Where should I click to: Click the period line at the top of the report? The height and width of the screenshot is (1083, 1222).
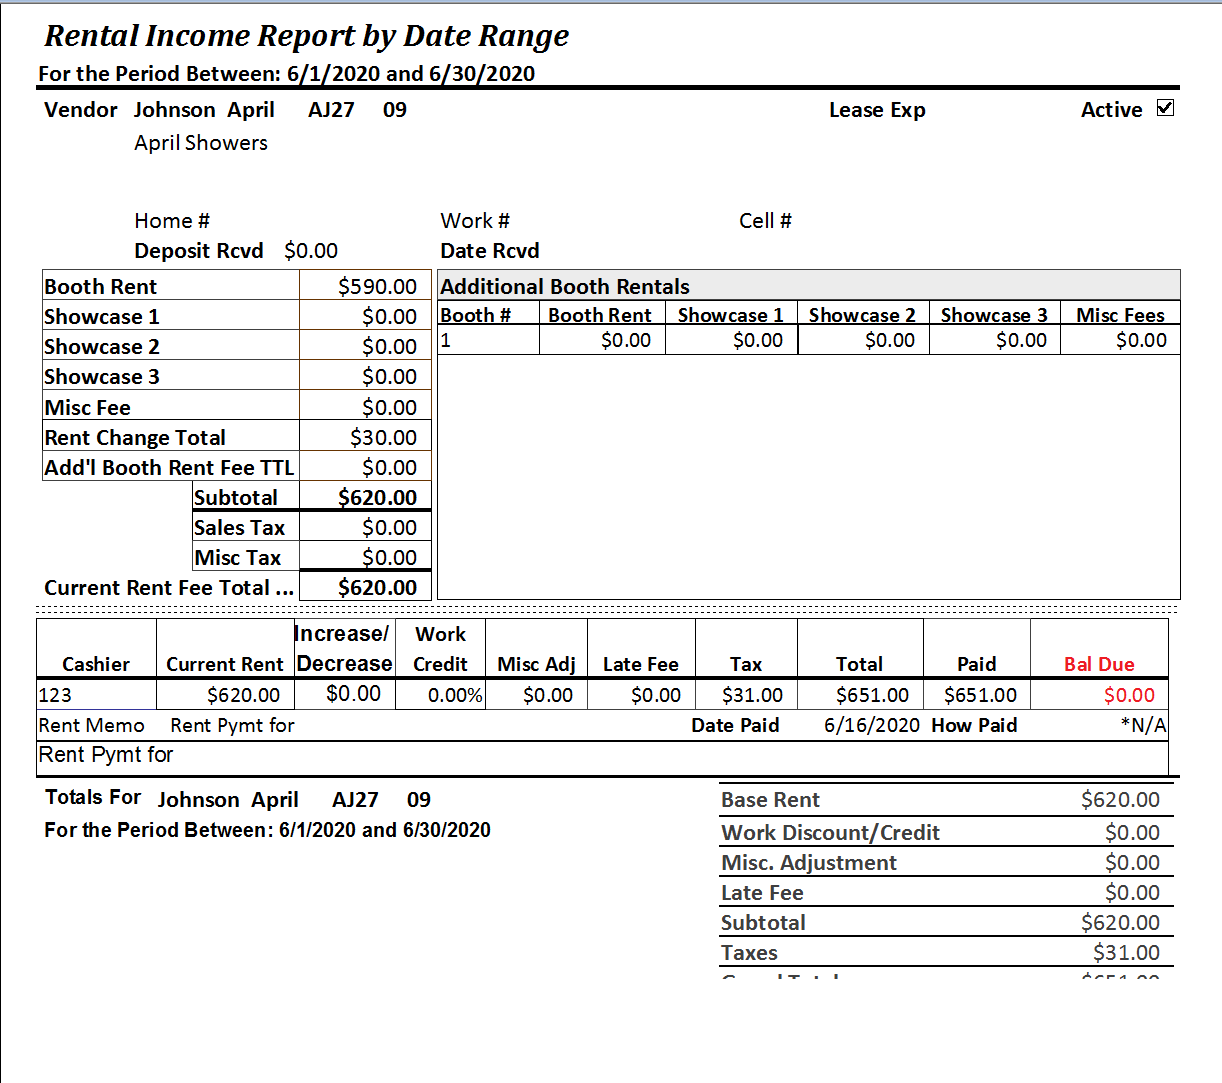pos(287,73)
